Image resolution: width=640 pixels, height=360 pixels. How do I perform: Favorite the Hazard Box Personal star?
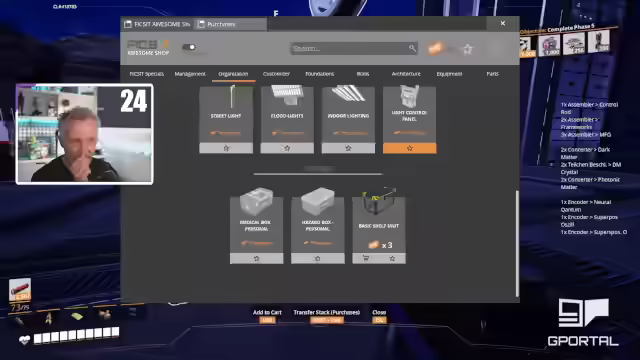[318, 258]
